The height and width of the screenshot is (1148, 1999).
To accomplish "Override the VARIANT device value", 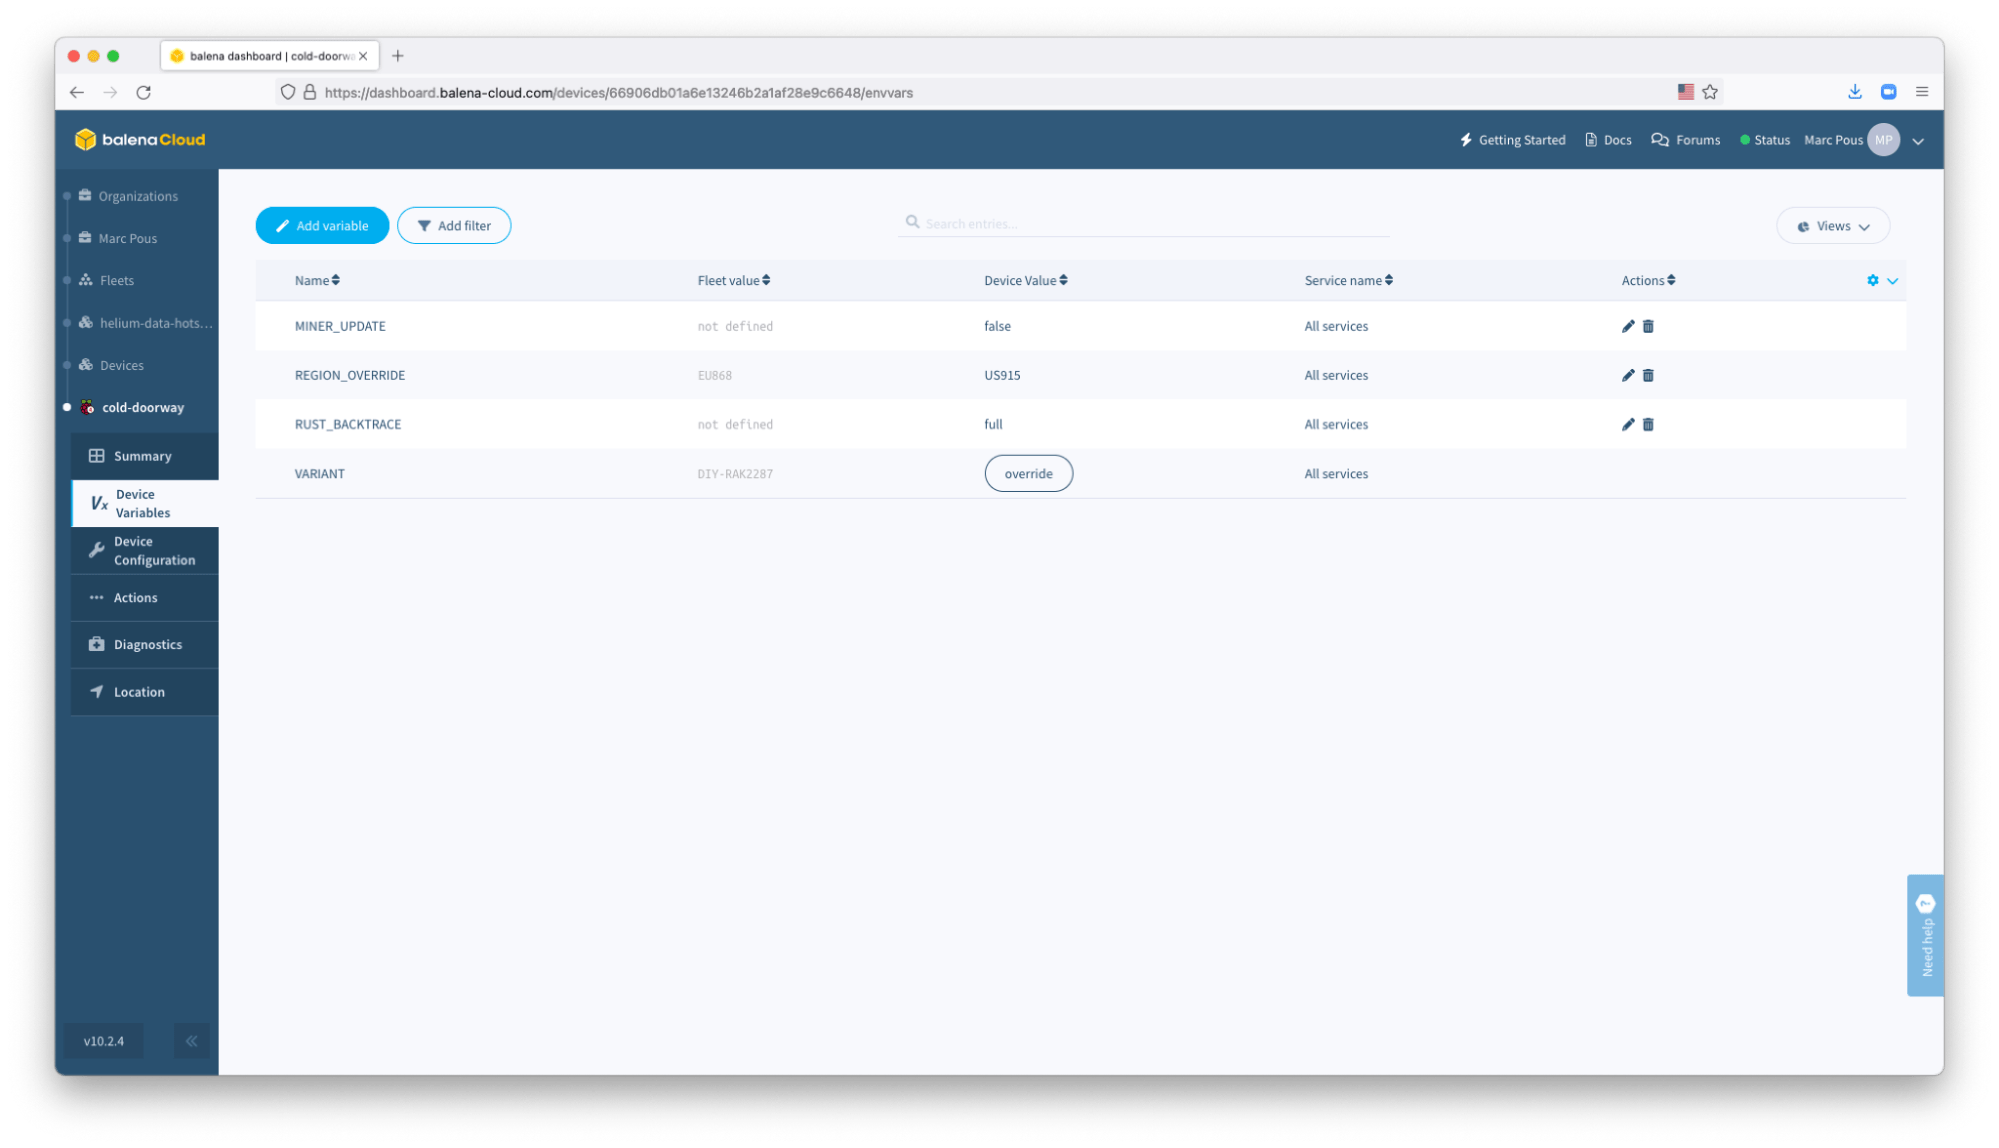I will [x=1028, y=473].
